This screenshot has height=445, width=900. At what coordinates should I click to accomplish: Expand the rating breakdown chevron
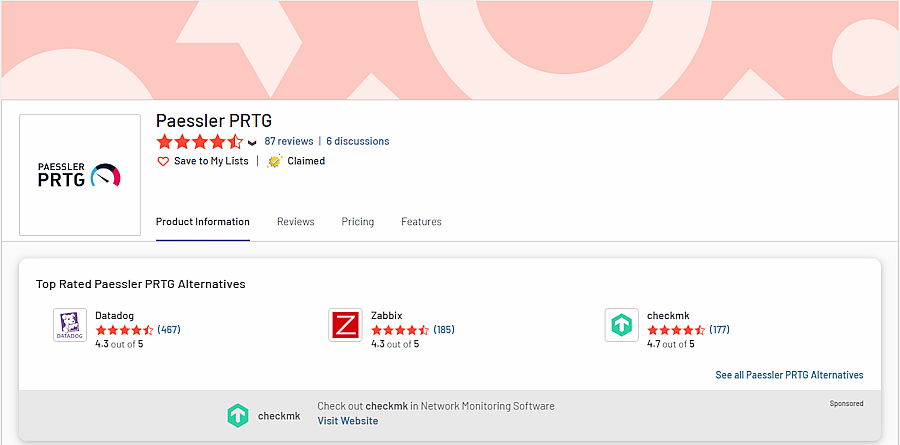(x=252, y=142)
